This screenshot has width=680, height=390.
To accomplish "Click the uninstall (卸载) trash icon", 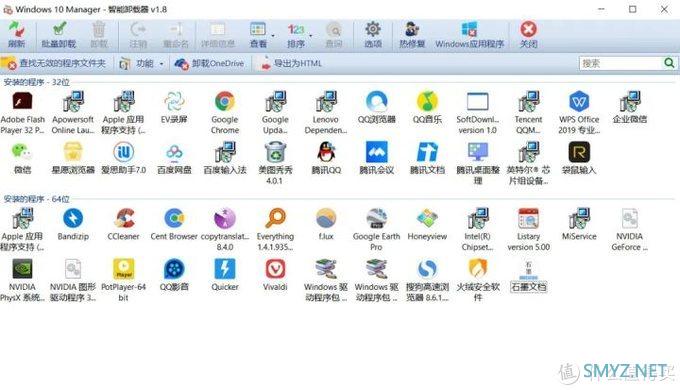I will (99, 29).
